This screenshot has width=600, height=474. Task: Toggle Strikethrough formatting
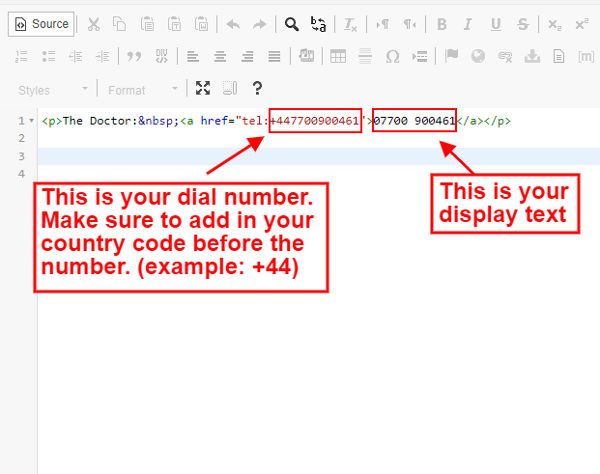tap(523, 24)
